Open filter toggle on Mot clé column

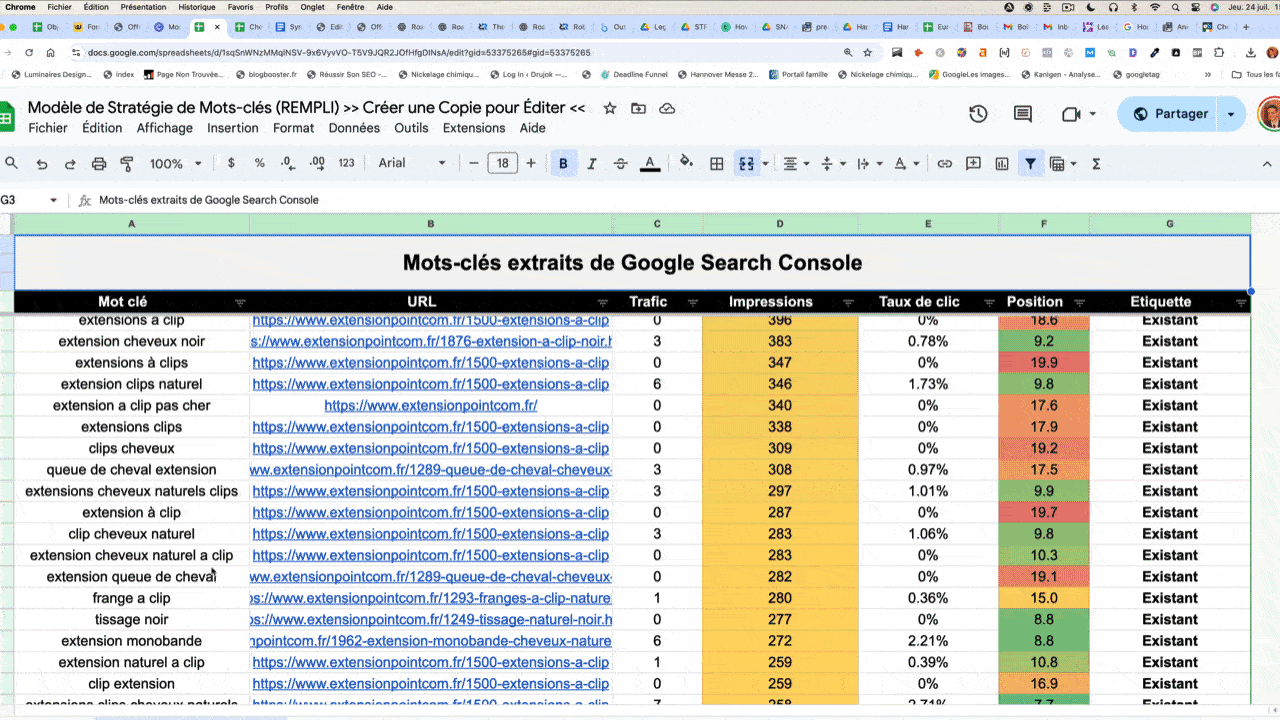[x=240, y=302]
